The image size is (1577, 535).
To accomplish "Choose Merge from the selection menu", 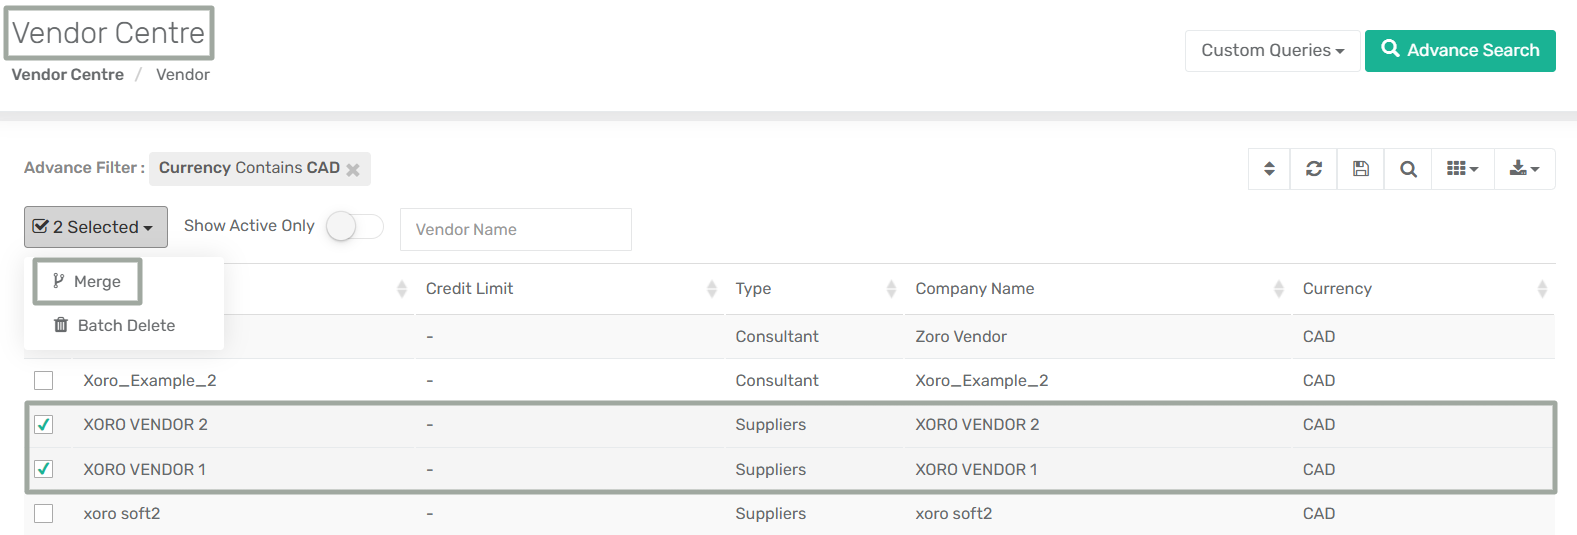I will 88,282.
